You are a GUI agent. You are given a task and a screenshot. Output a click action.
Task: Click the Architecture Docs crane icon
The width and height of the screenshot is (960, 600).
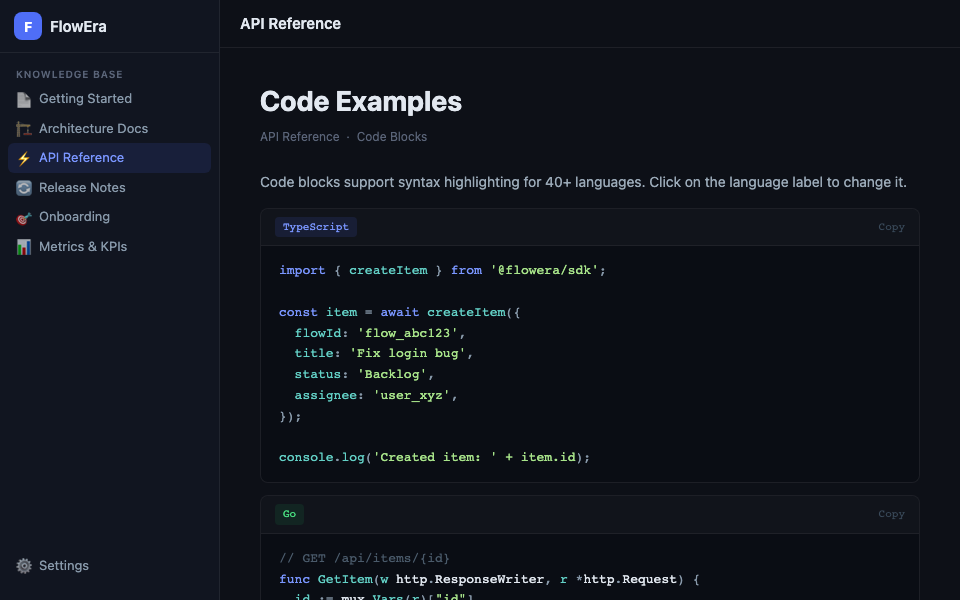[24, 129]
